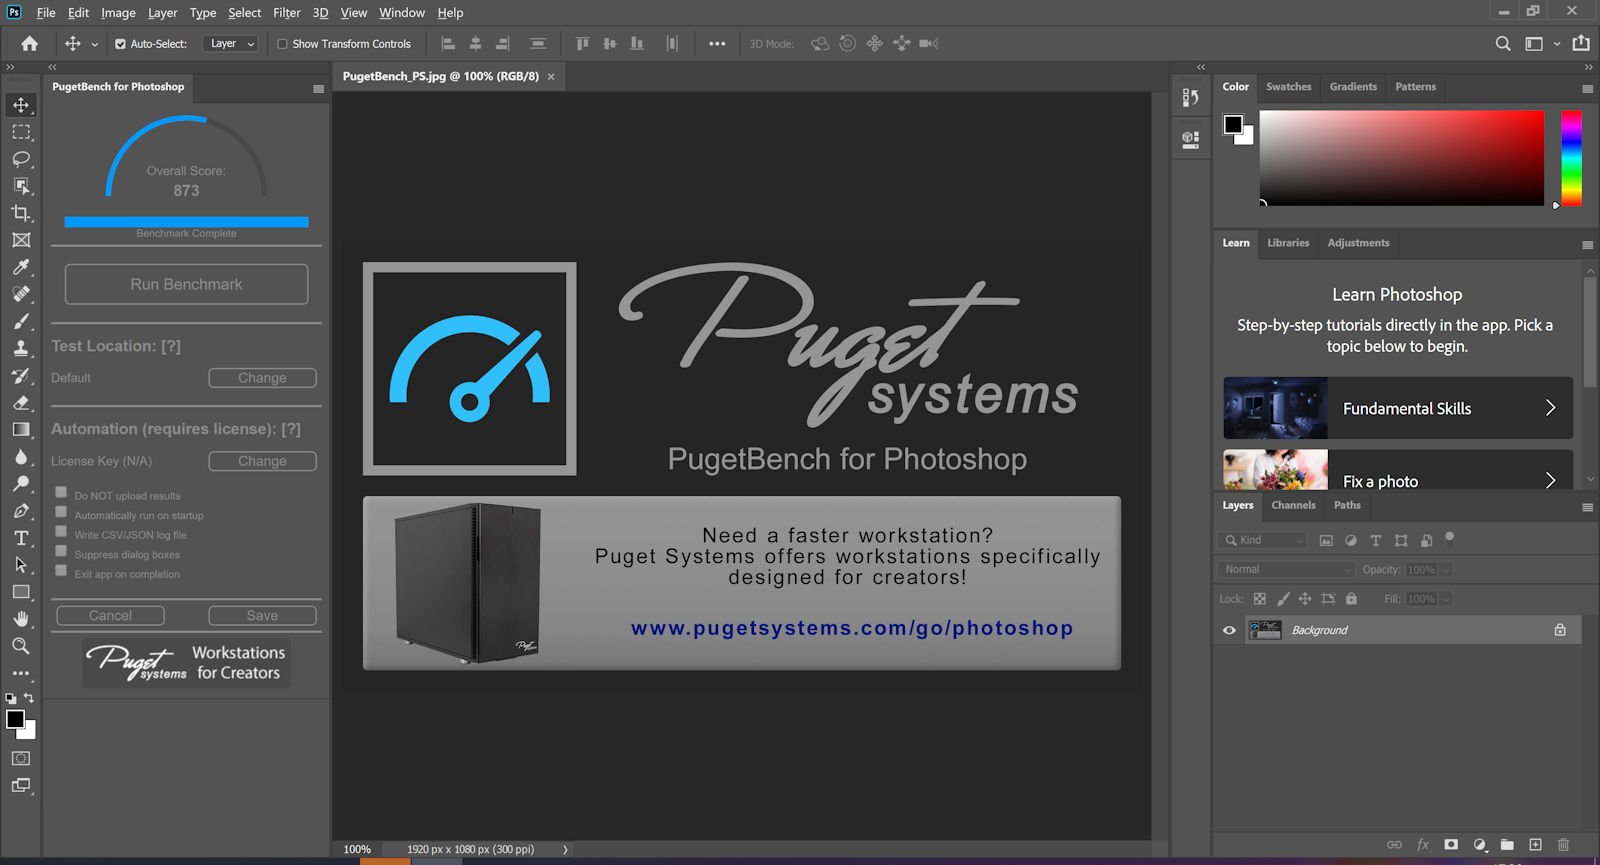Click the Share image icon
Image resolution: width=1600 pixels, height=865 pixels.
(x=1581, y=43)
